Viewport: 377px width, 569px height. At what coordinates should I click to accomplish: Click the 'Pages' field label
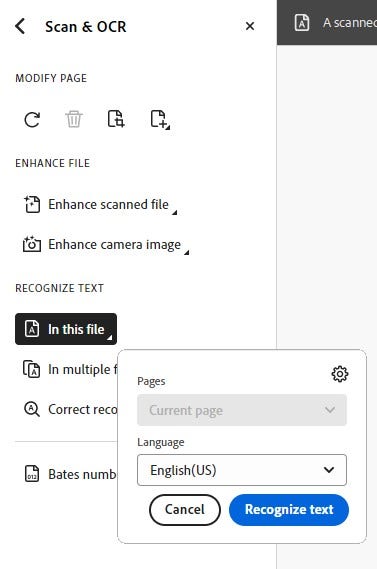click(x=151, y=381)
